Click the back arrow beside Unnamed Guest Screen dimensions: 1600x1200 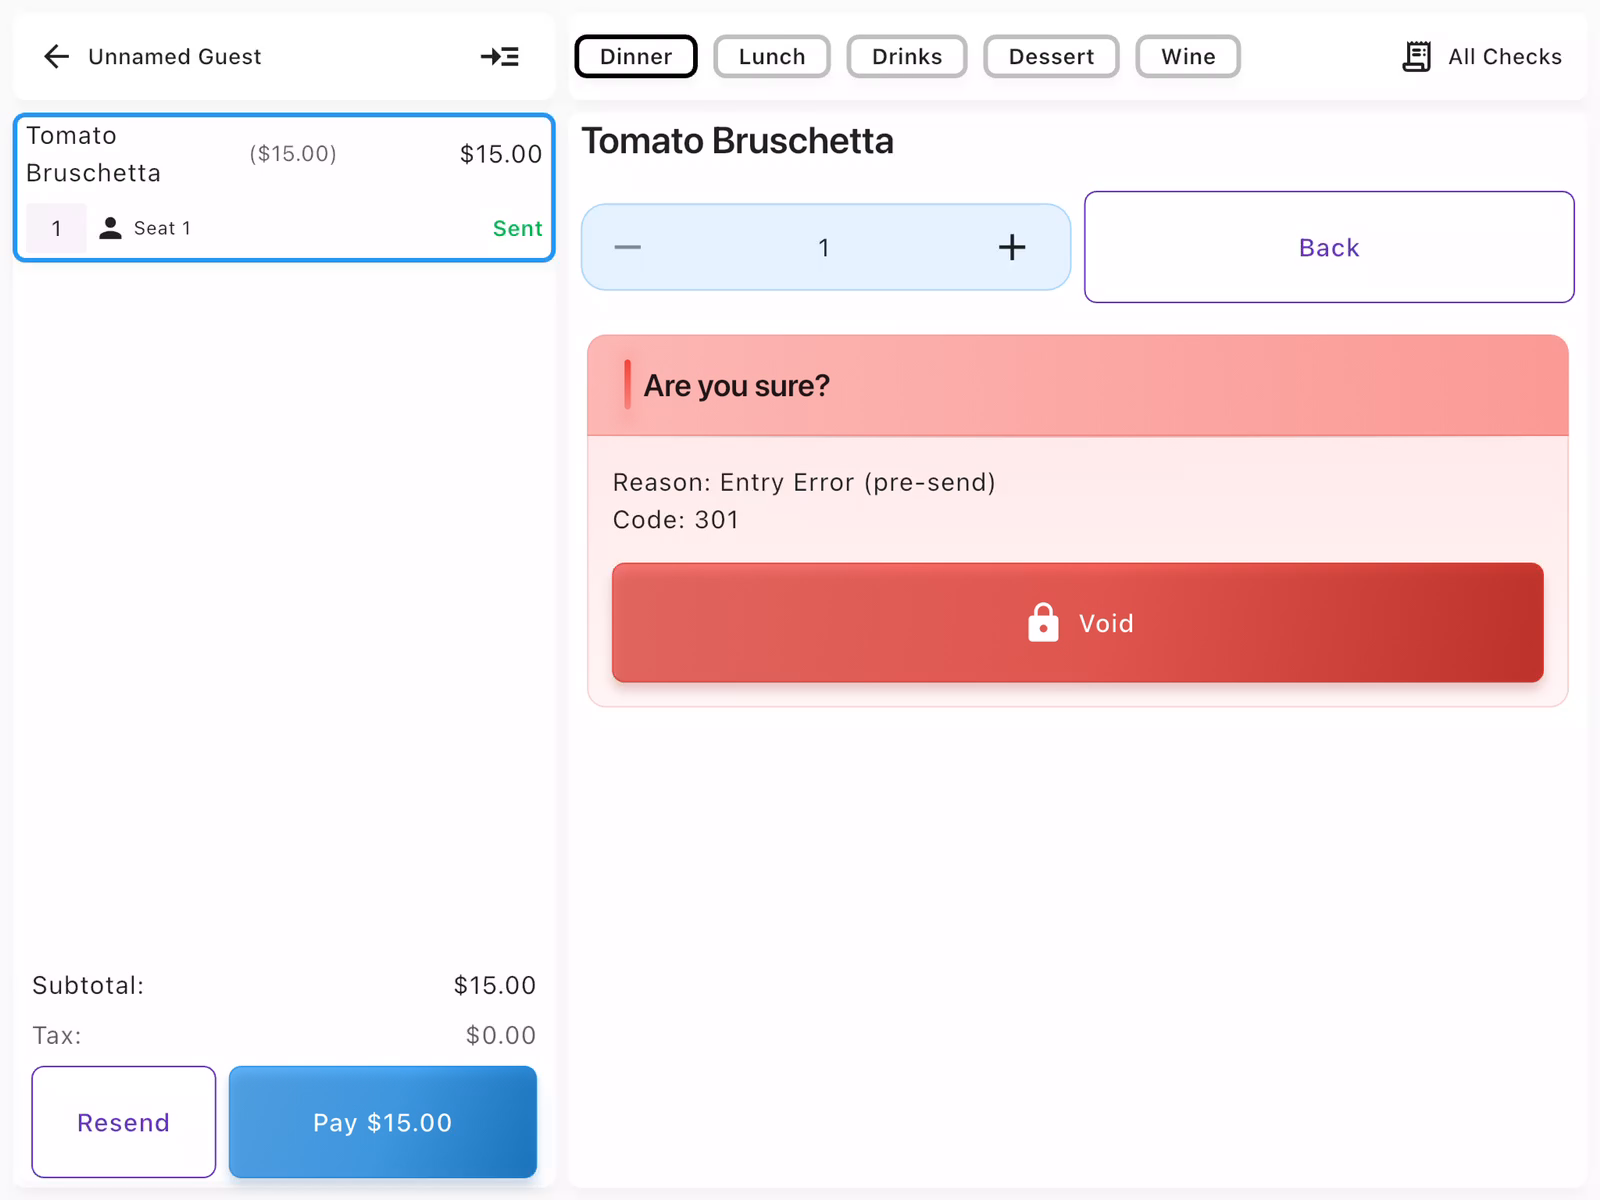57,57
